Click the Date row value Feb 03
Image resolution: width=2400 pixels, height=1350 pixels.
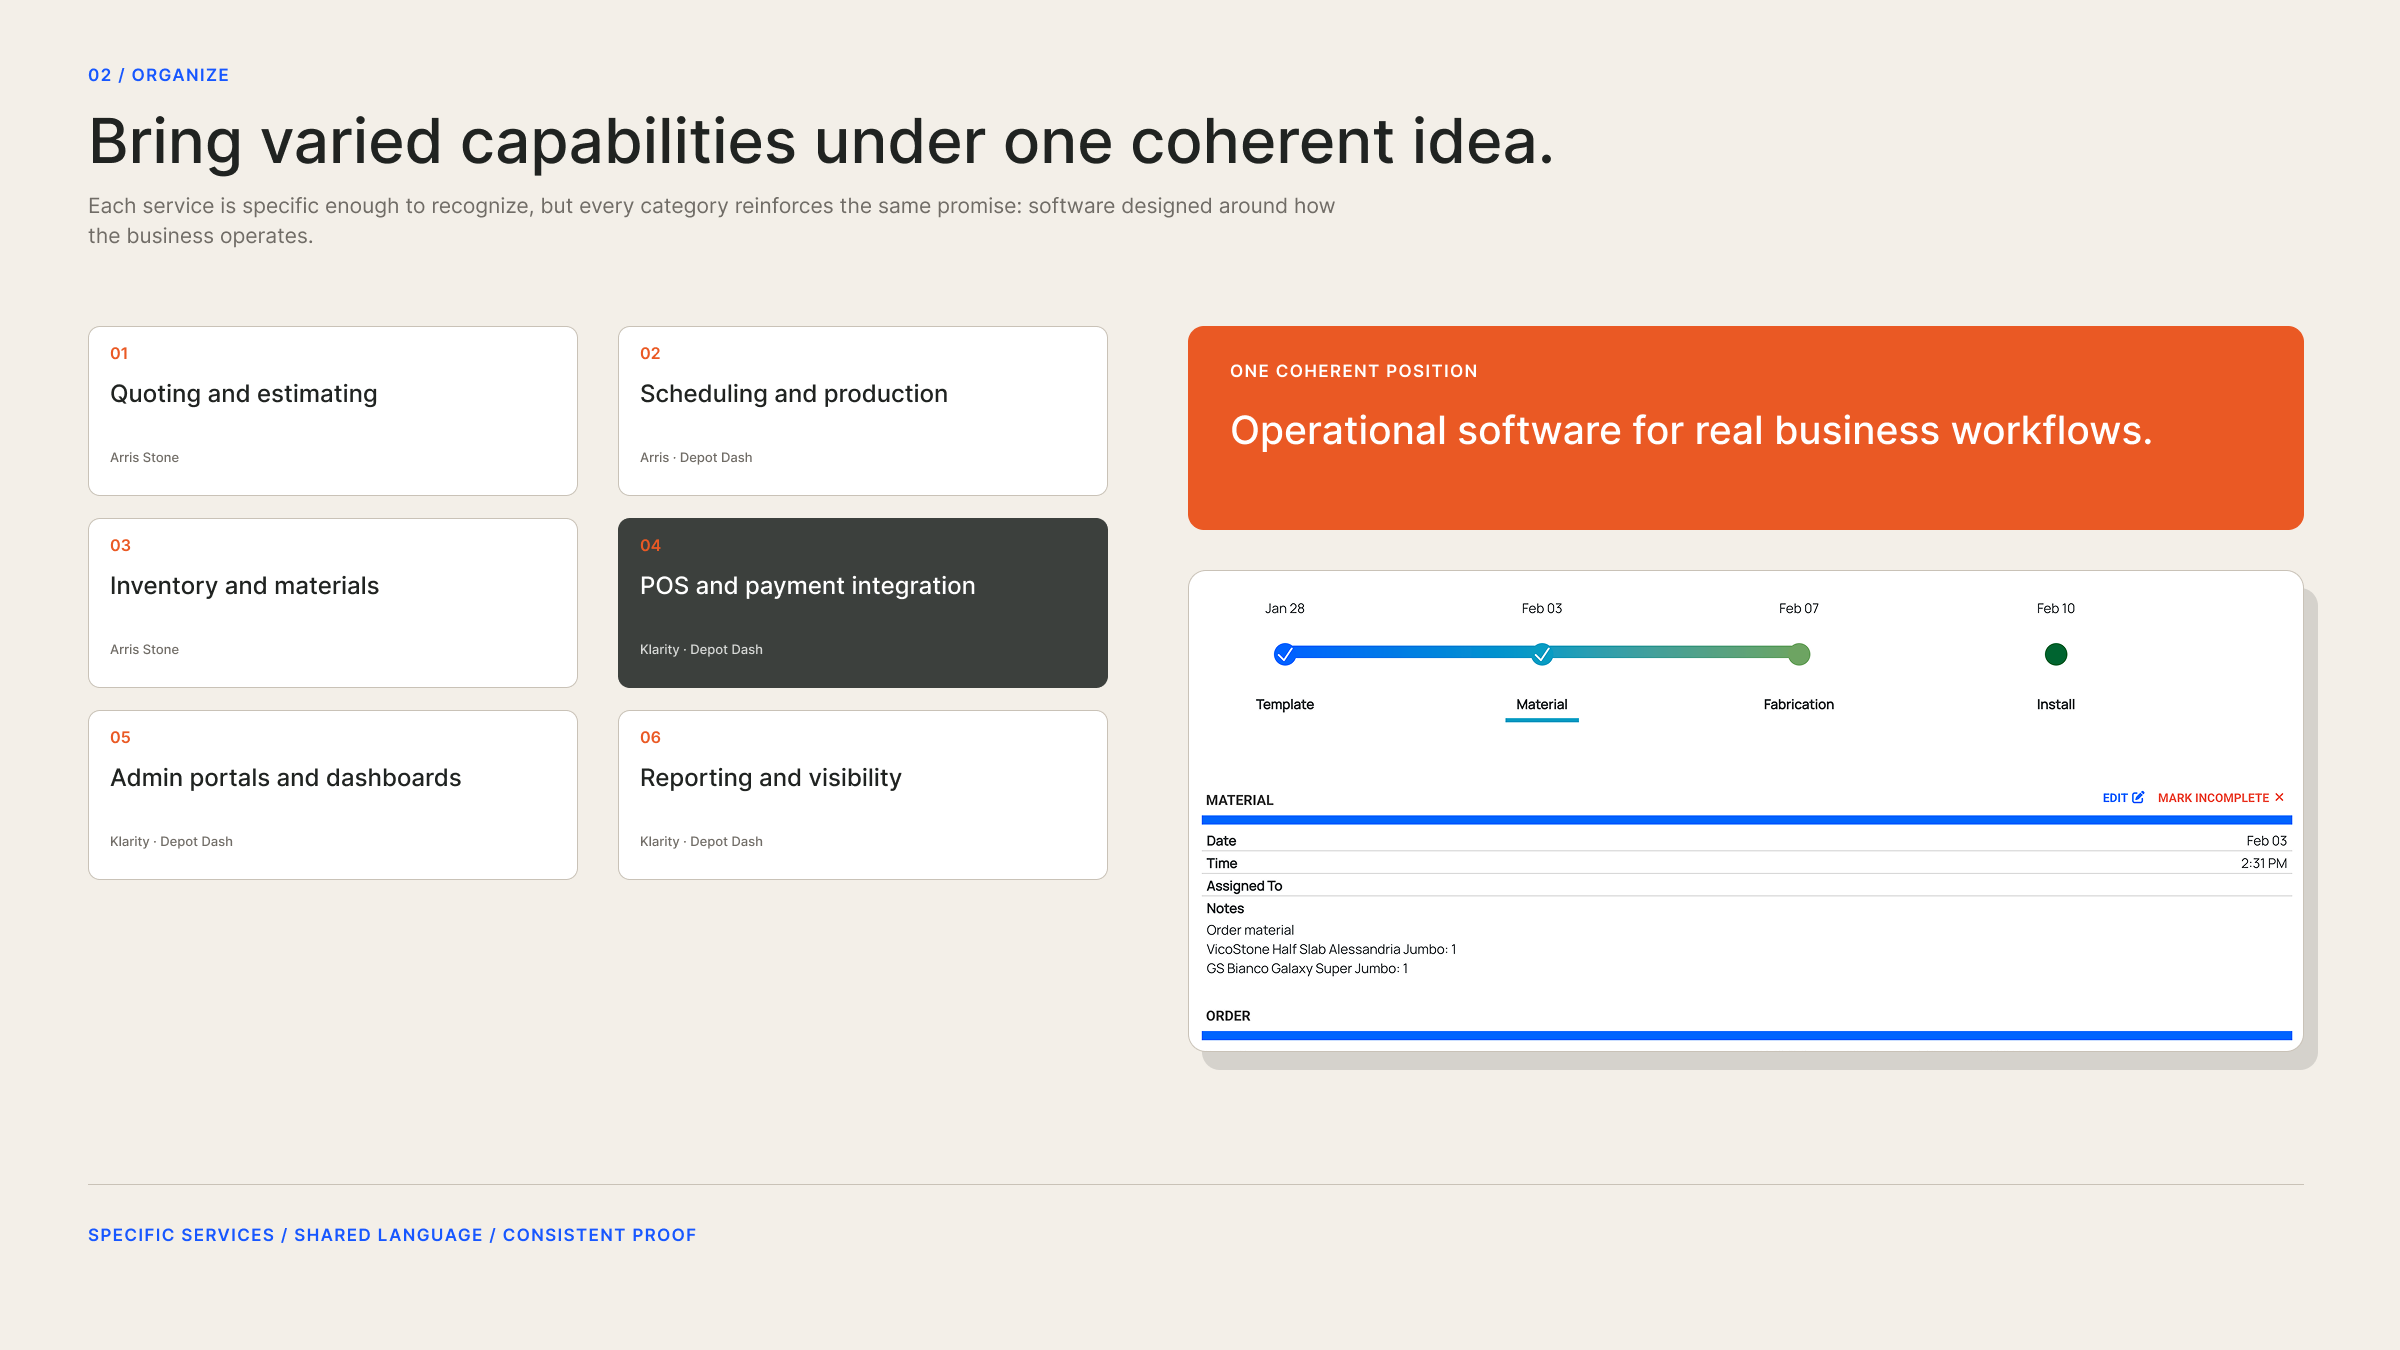click(2267, 841)
